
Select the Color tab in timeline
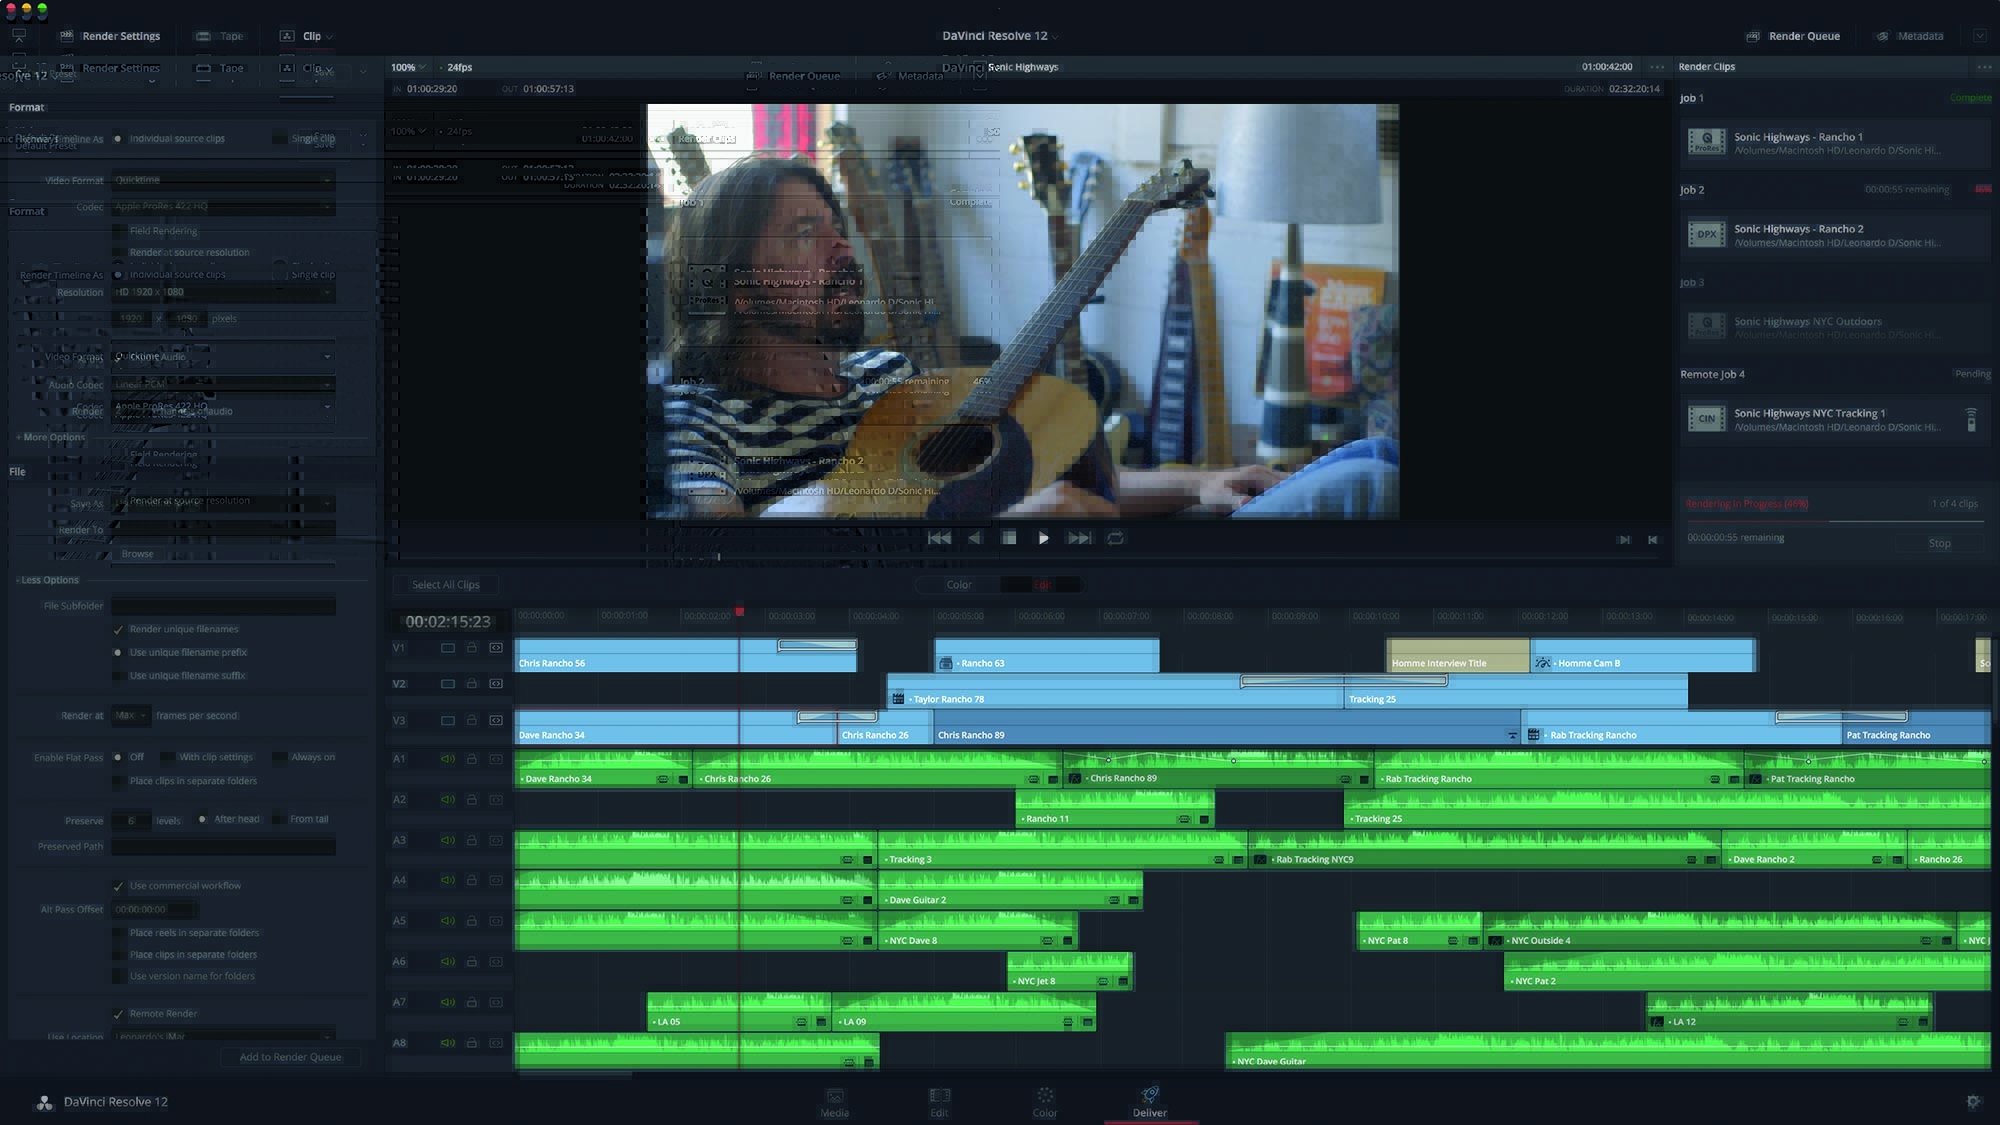point(959,584)
